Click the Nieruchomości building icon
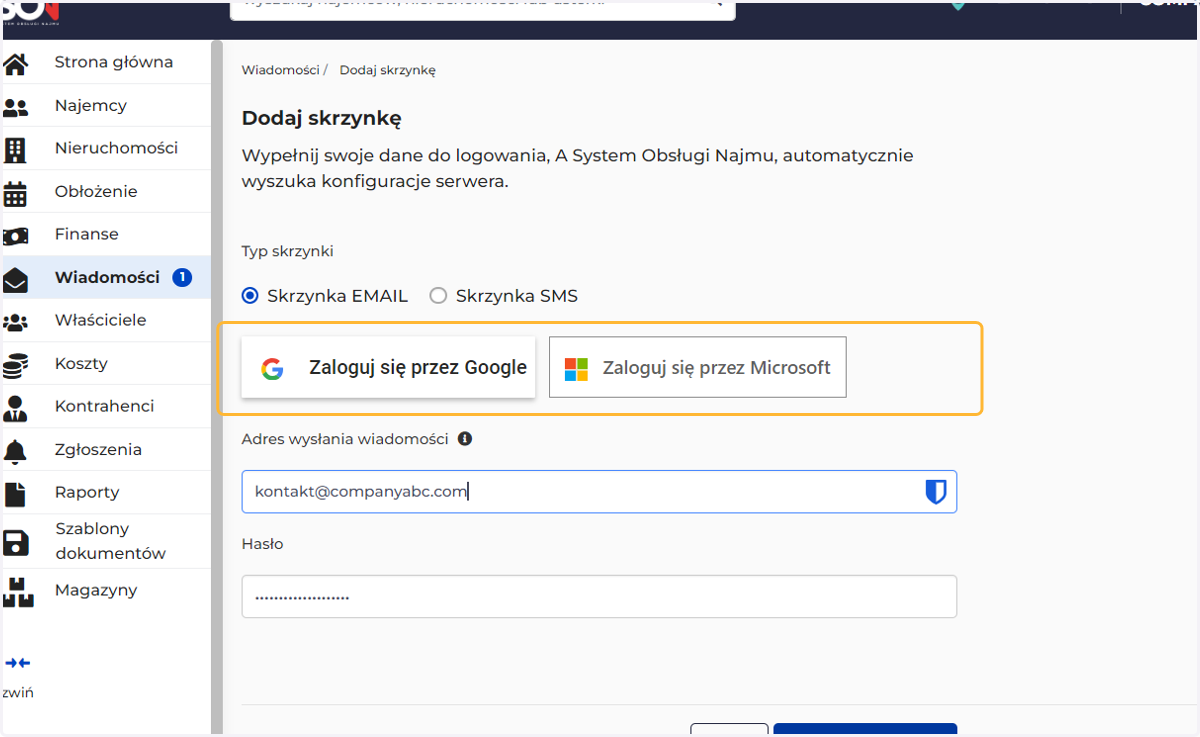The height and width of the screenshot is (737, 1200). [x=15, y=150]
